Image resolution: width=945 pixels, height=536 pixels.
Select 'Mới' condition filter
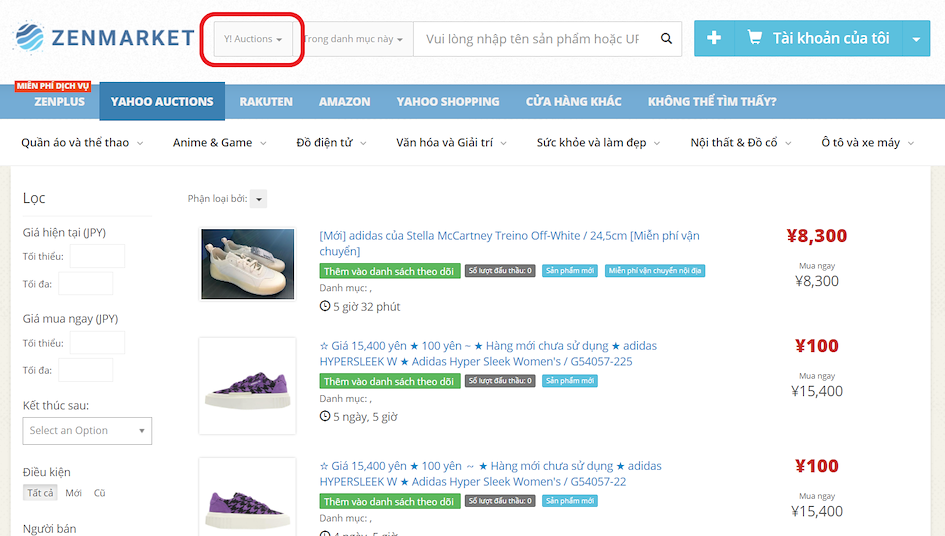pos(74,493)
